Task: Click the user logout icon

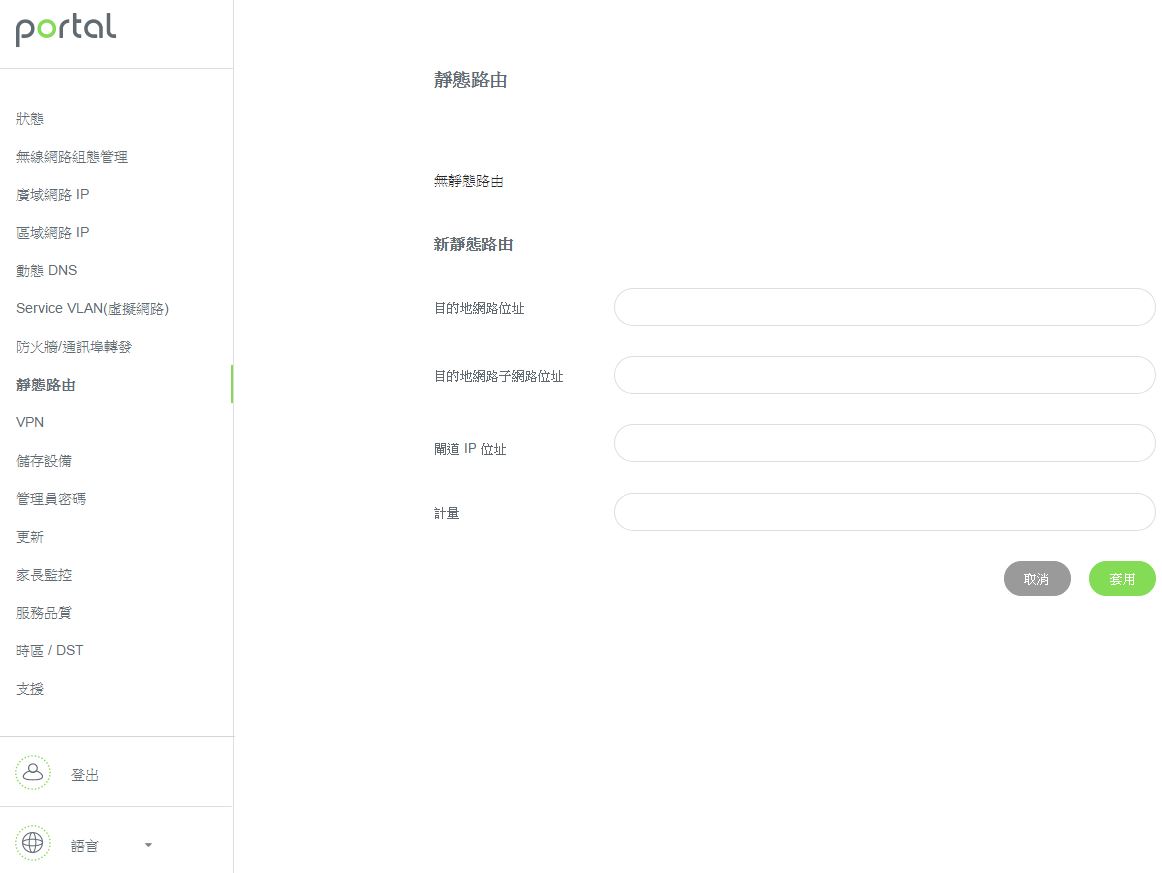Action: coord(33,773)
